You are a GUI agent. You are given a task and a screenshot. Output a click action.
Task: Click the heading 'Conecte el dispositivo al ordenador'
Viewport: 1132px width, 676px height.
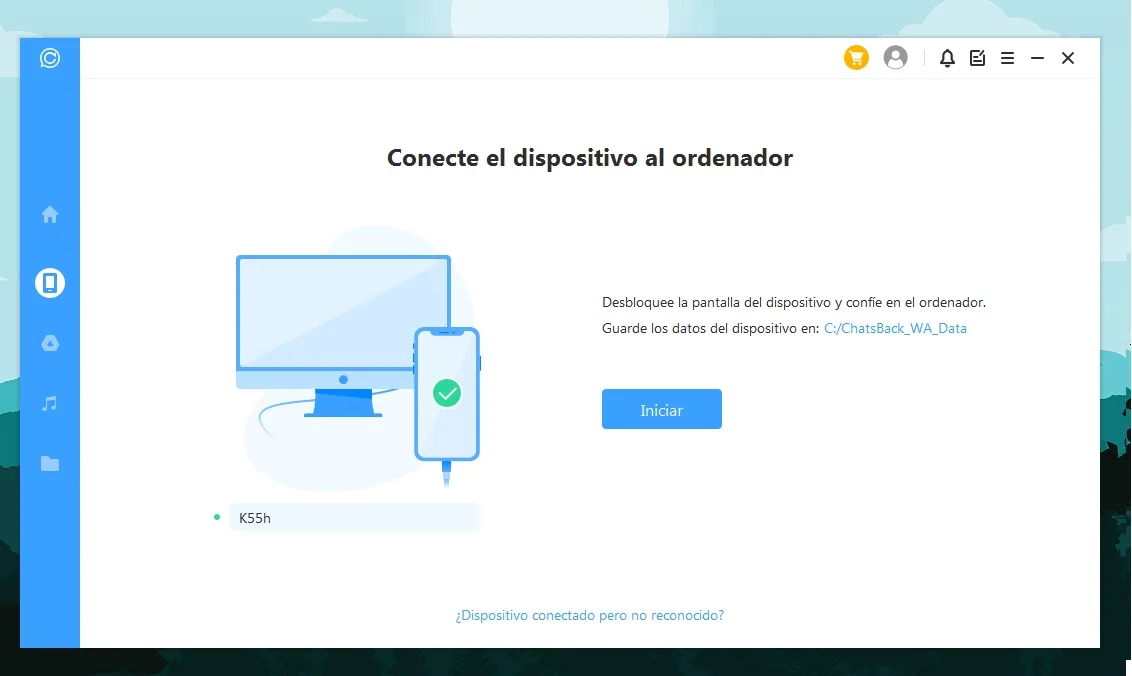590,158
